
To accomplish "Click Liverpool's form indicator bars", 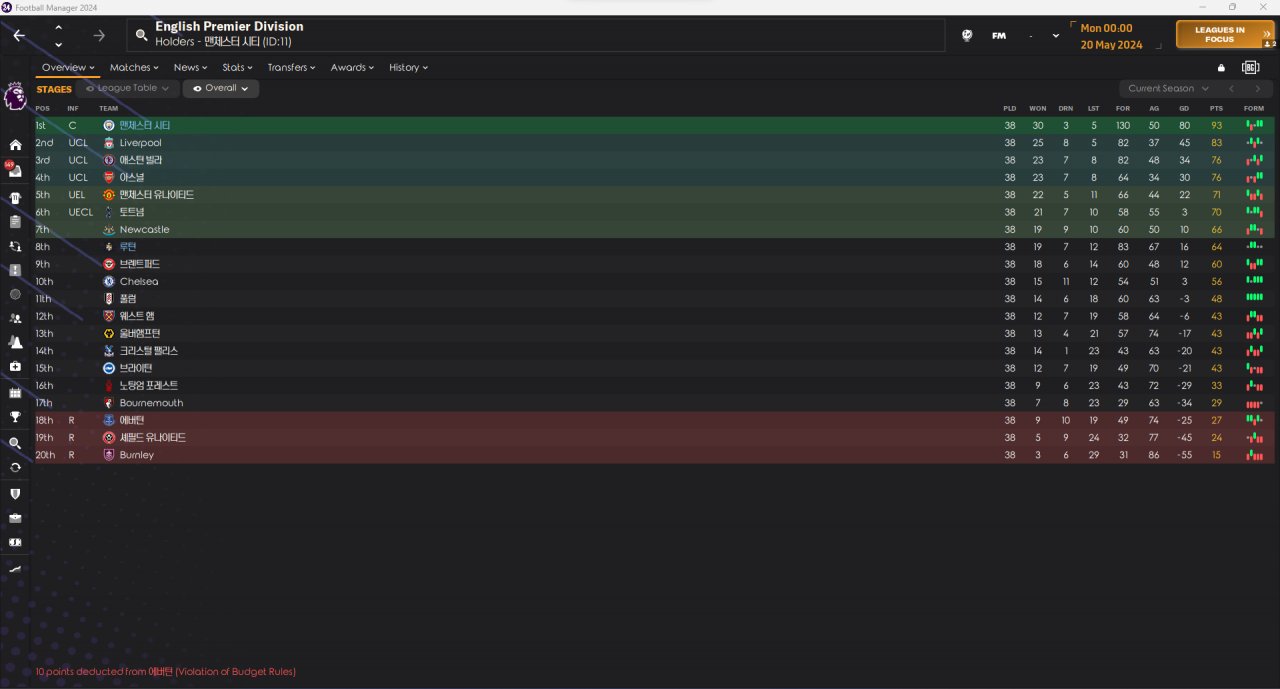I will (1254, 143).
